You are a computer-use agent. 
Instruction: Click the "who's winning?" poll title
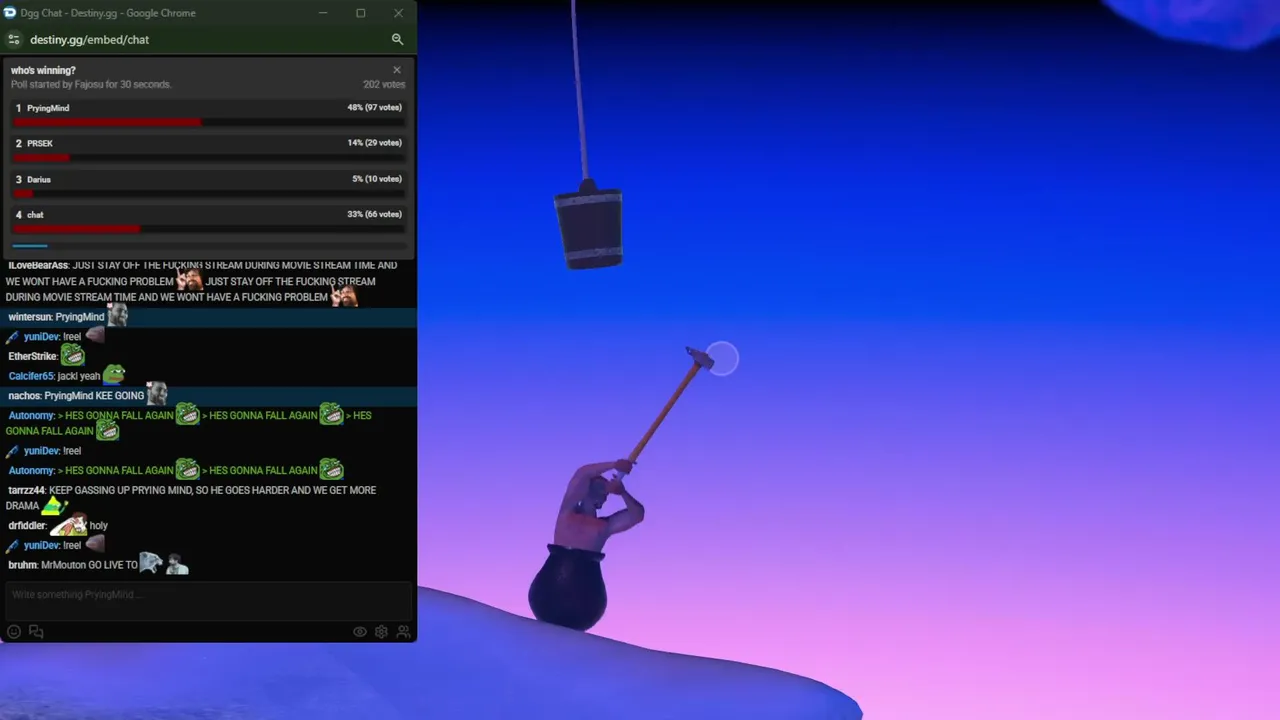coord(43,70)
